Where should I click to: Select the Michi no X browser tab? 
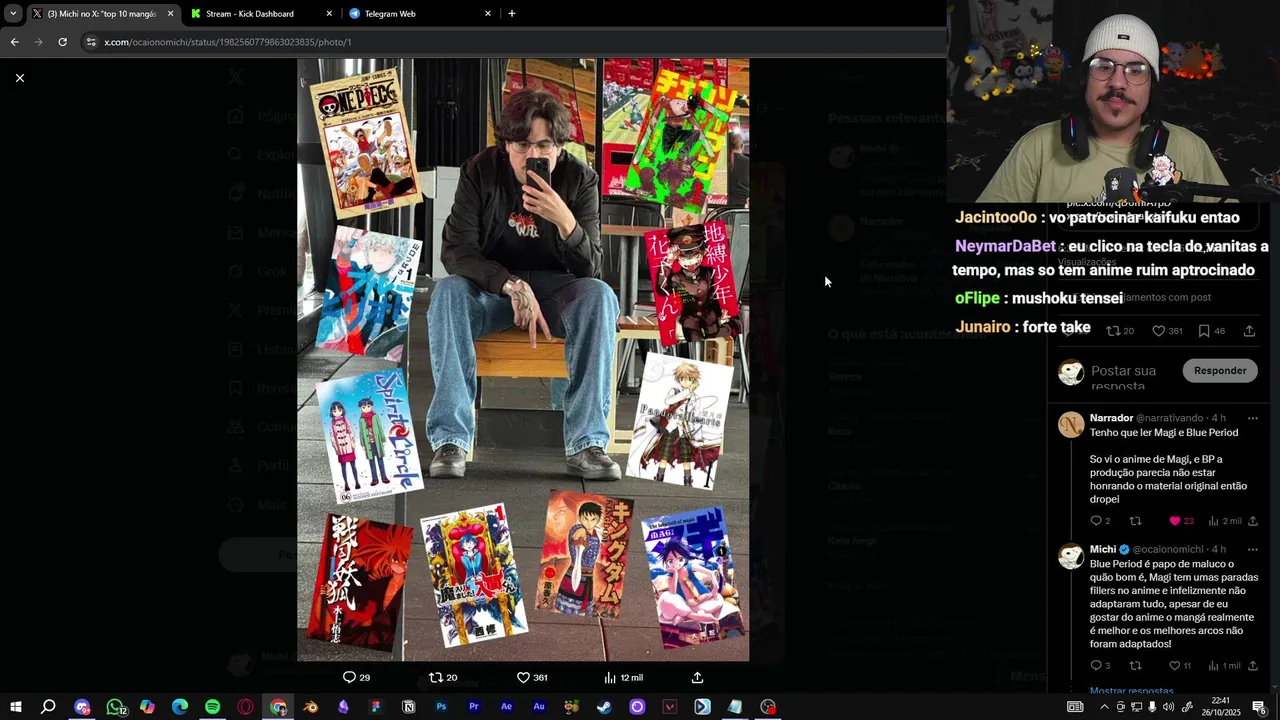pos(101,14)
